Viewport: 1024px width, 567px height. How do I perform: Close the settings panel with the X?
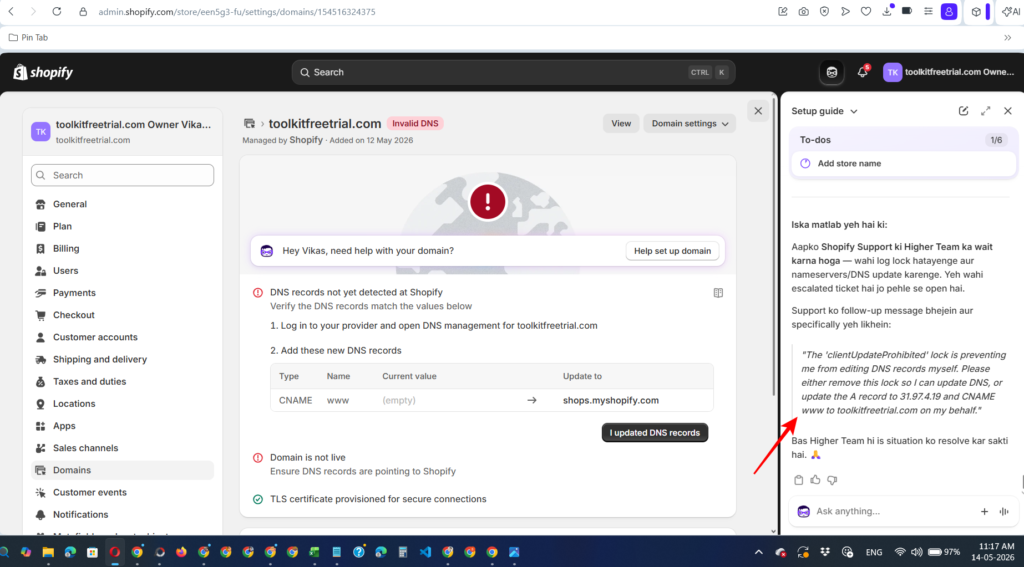(x=758, y=111)
